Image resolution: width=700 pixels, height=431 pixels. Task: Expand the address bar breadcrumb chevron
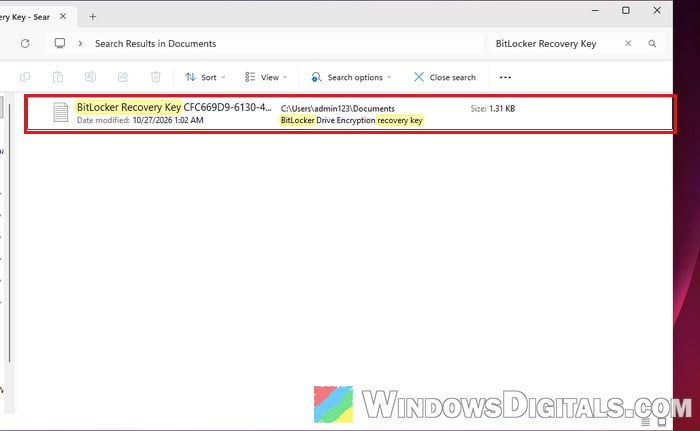click(80, 43)
